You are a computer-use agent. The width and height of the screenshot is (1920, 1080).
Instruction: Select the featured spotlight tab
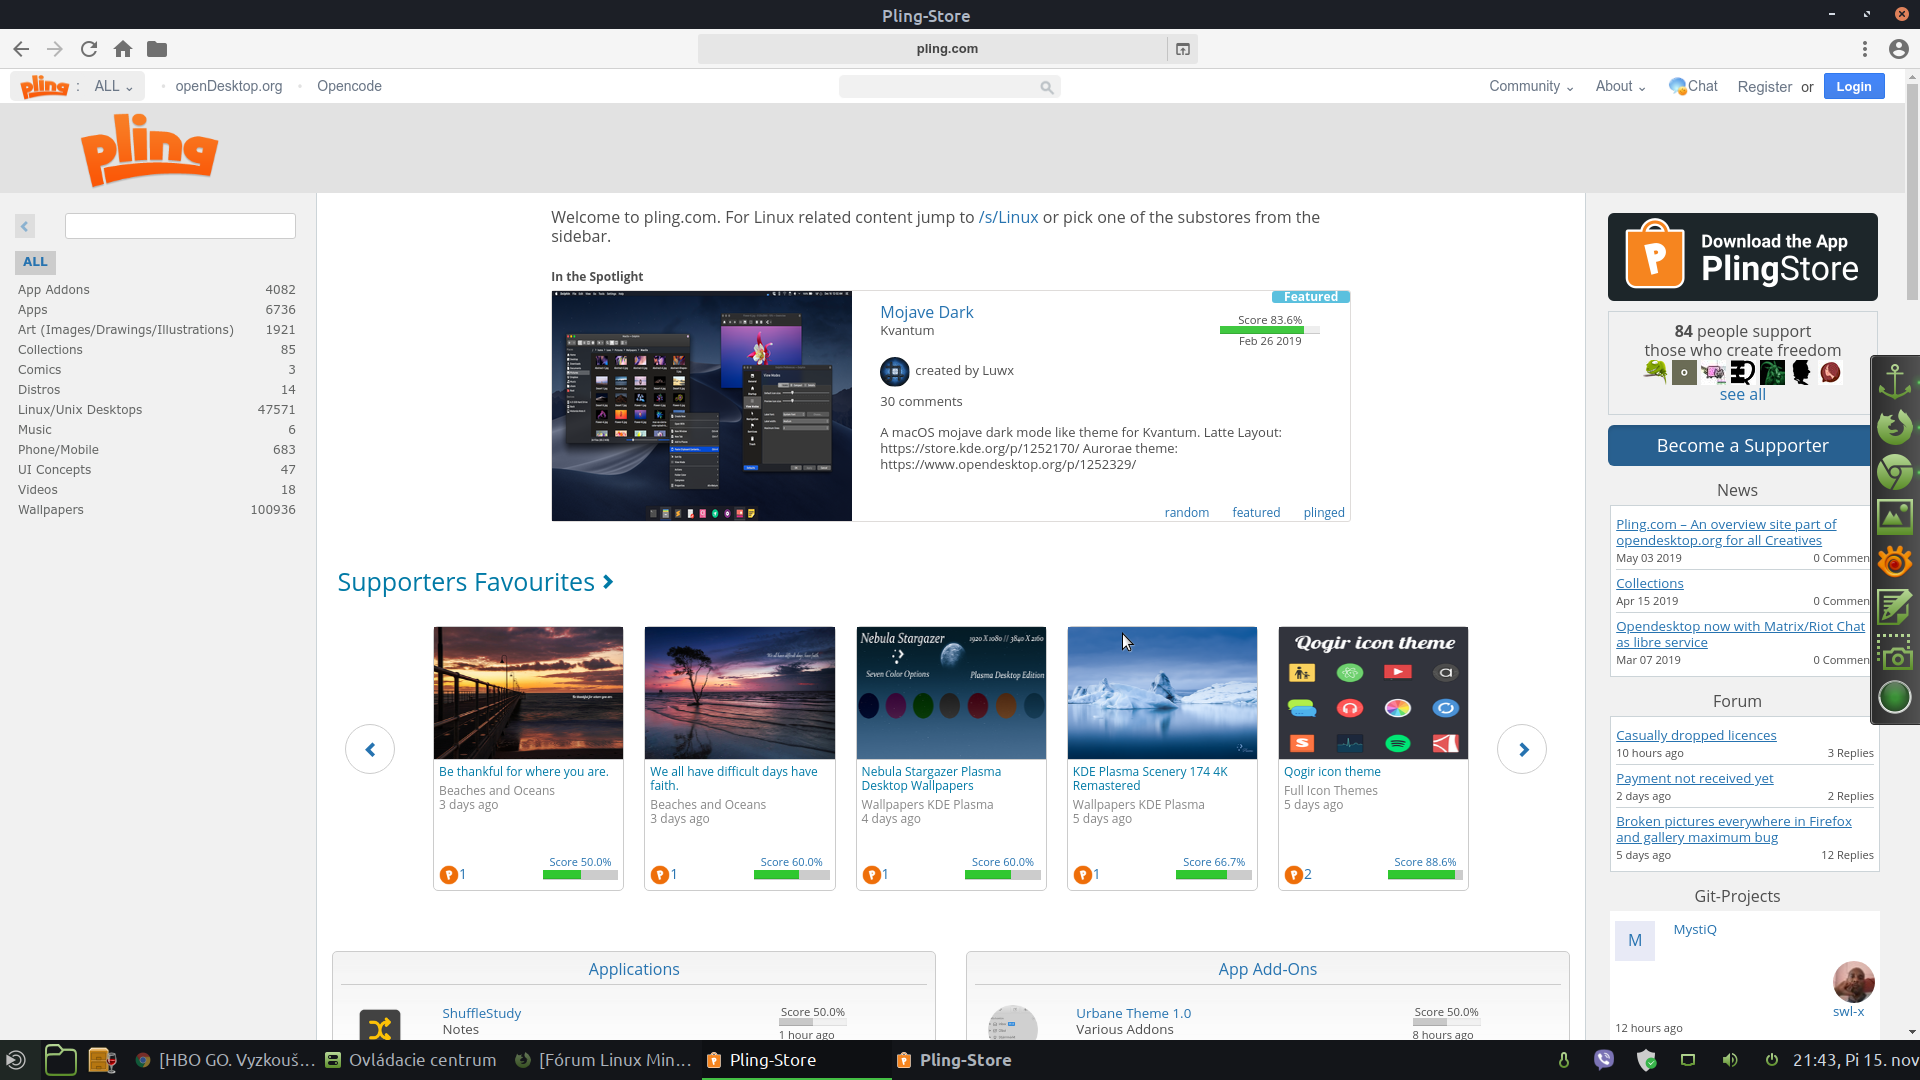click(1256, 512)
